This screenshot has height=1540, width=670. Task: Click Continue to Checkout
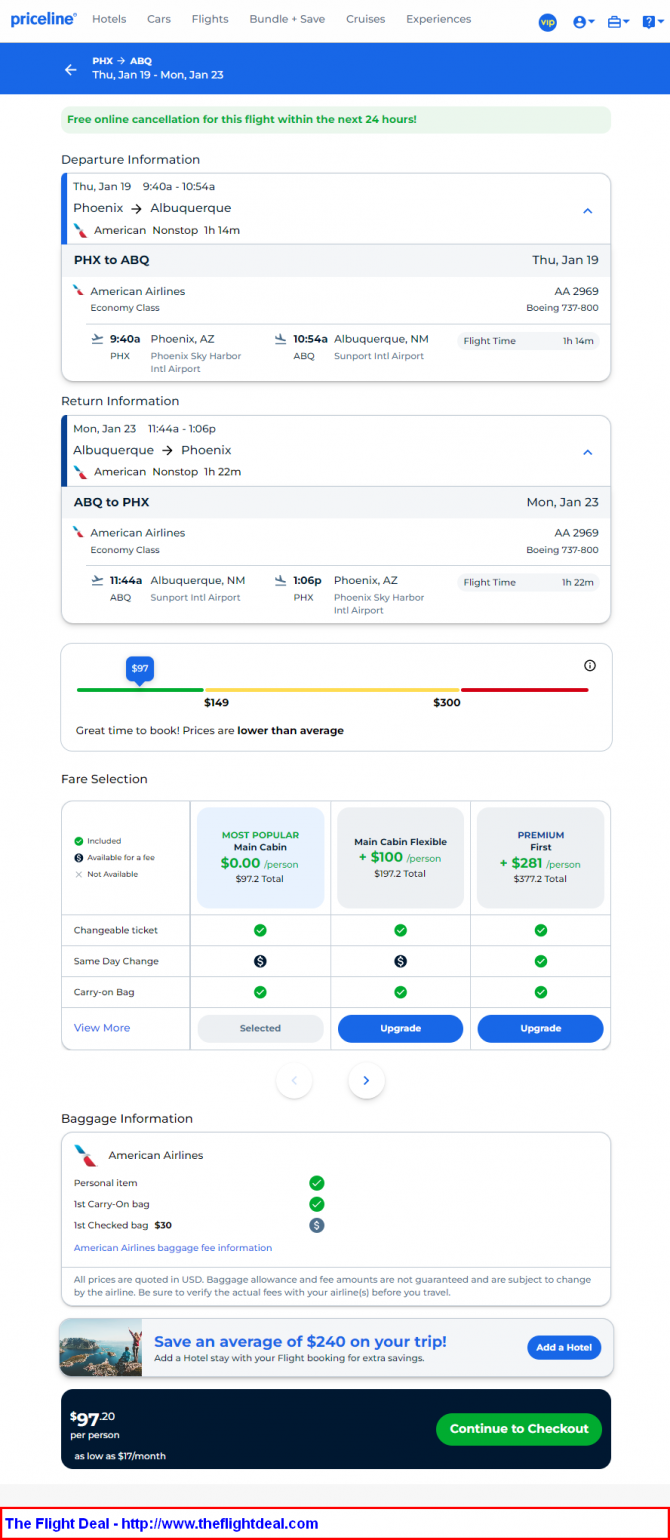[519, 1428]
